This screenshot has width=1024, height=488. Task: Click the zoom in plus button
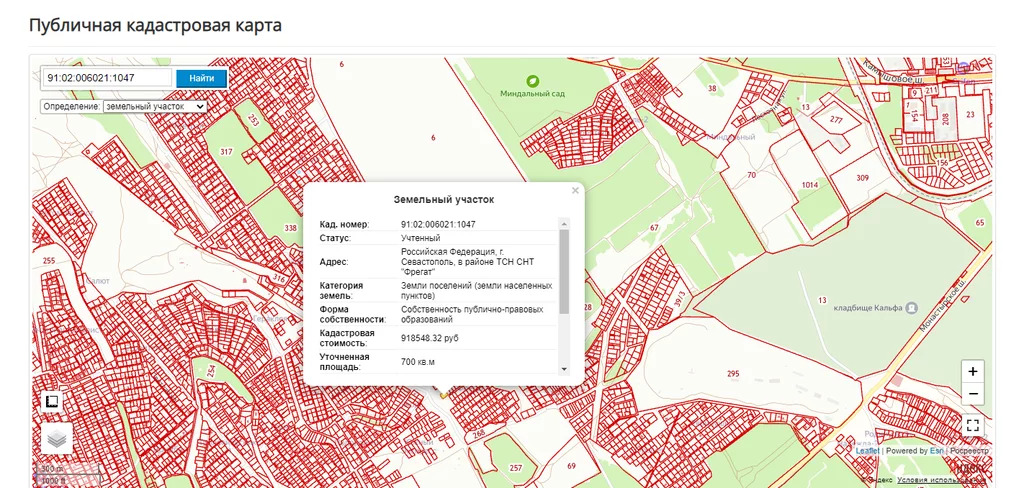coord(973,370)
